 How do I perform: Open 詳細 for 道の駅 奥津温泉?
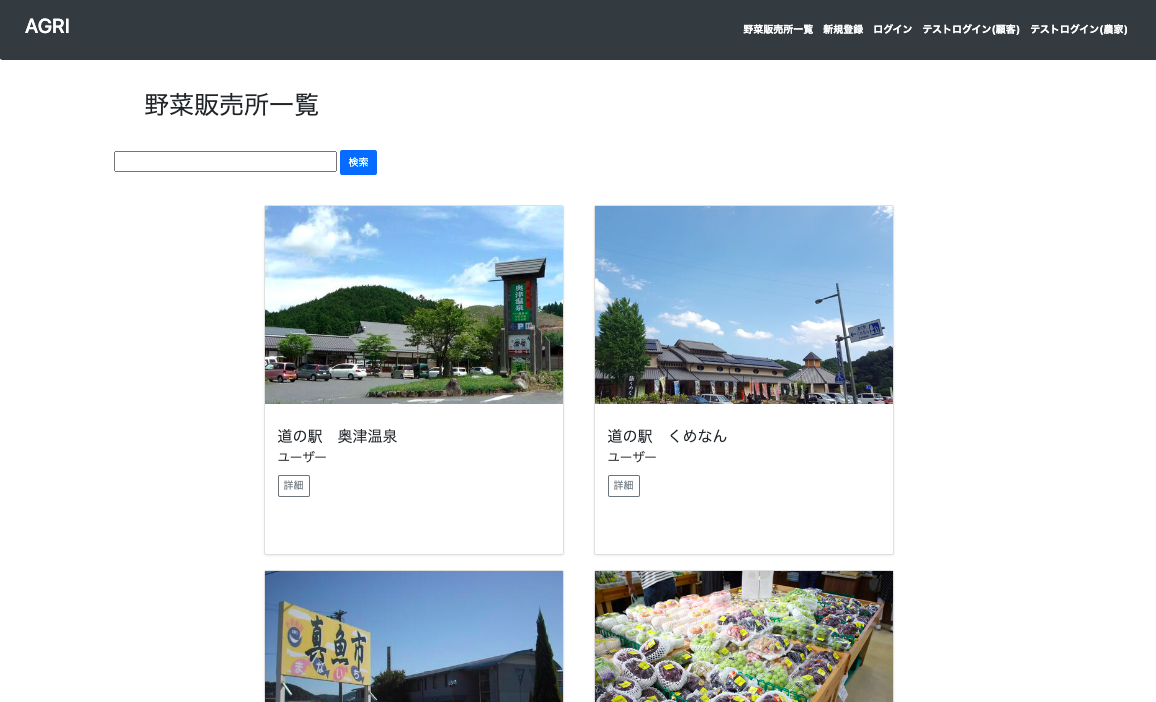pyautogui.click(x=293, y=485)
